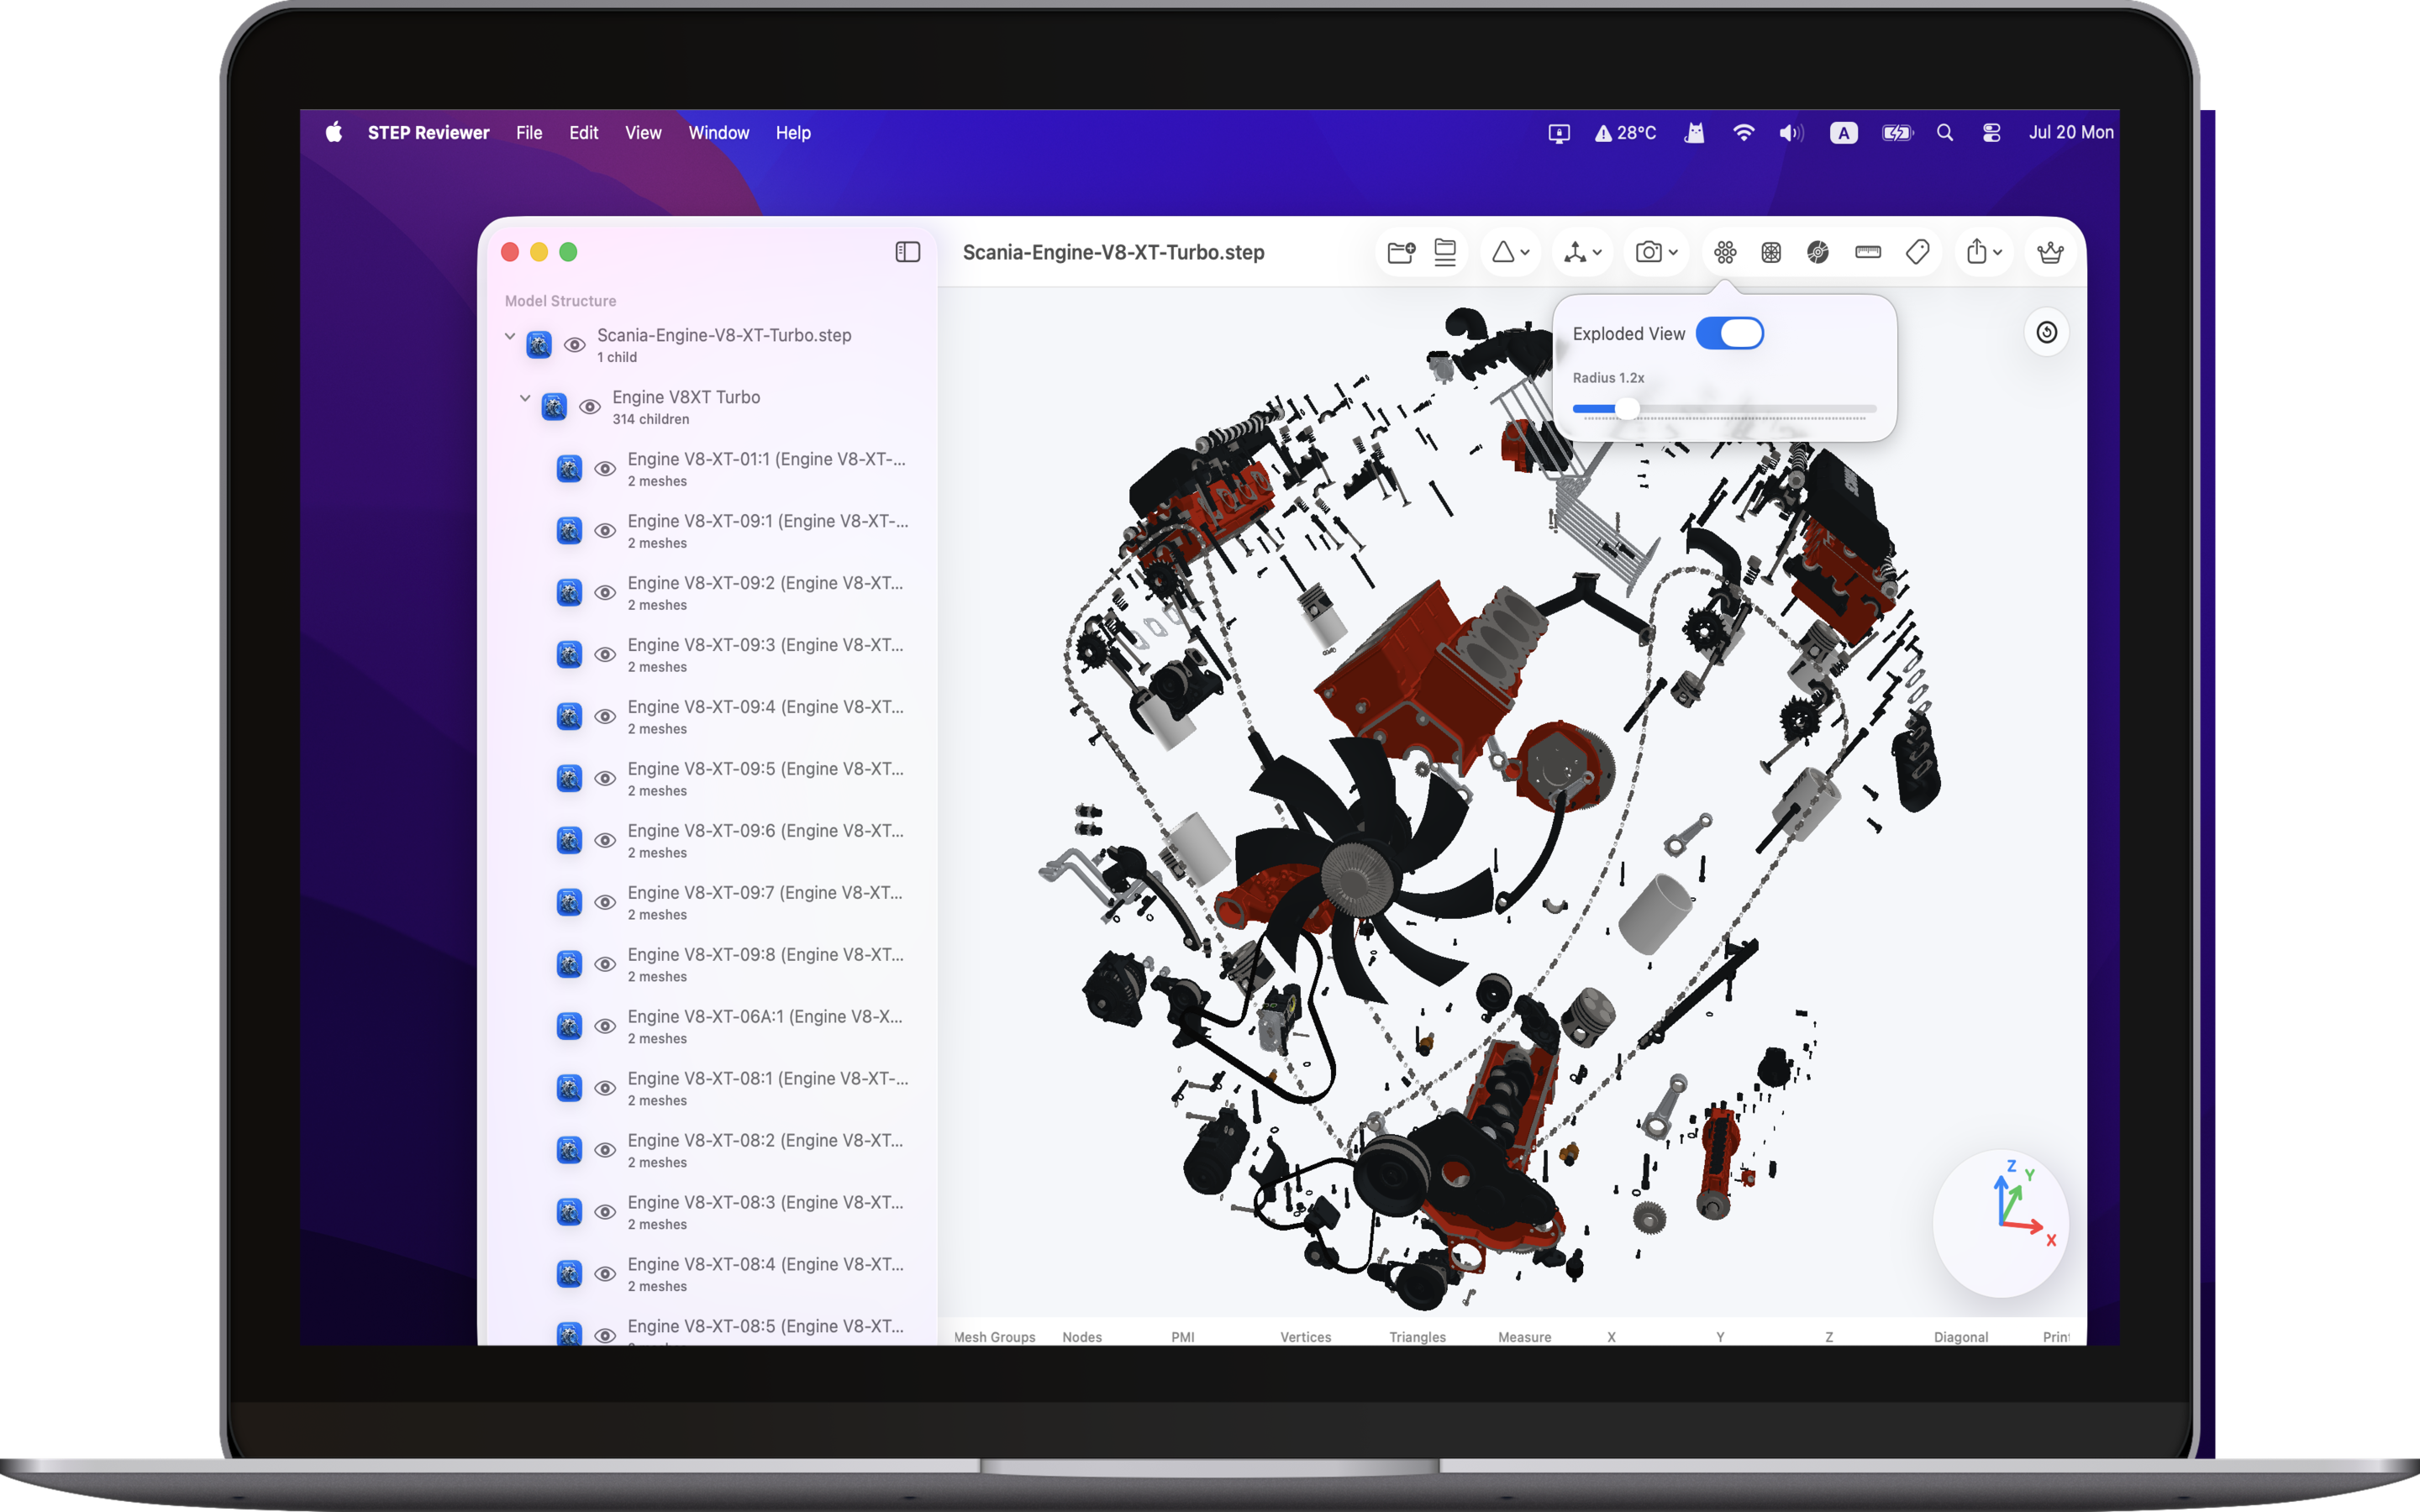This screenshot has width=2420, height=1512.
Task: Click part icon of Engine V8-XT-08:2 row
Action: click(569, 1151)
